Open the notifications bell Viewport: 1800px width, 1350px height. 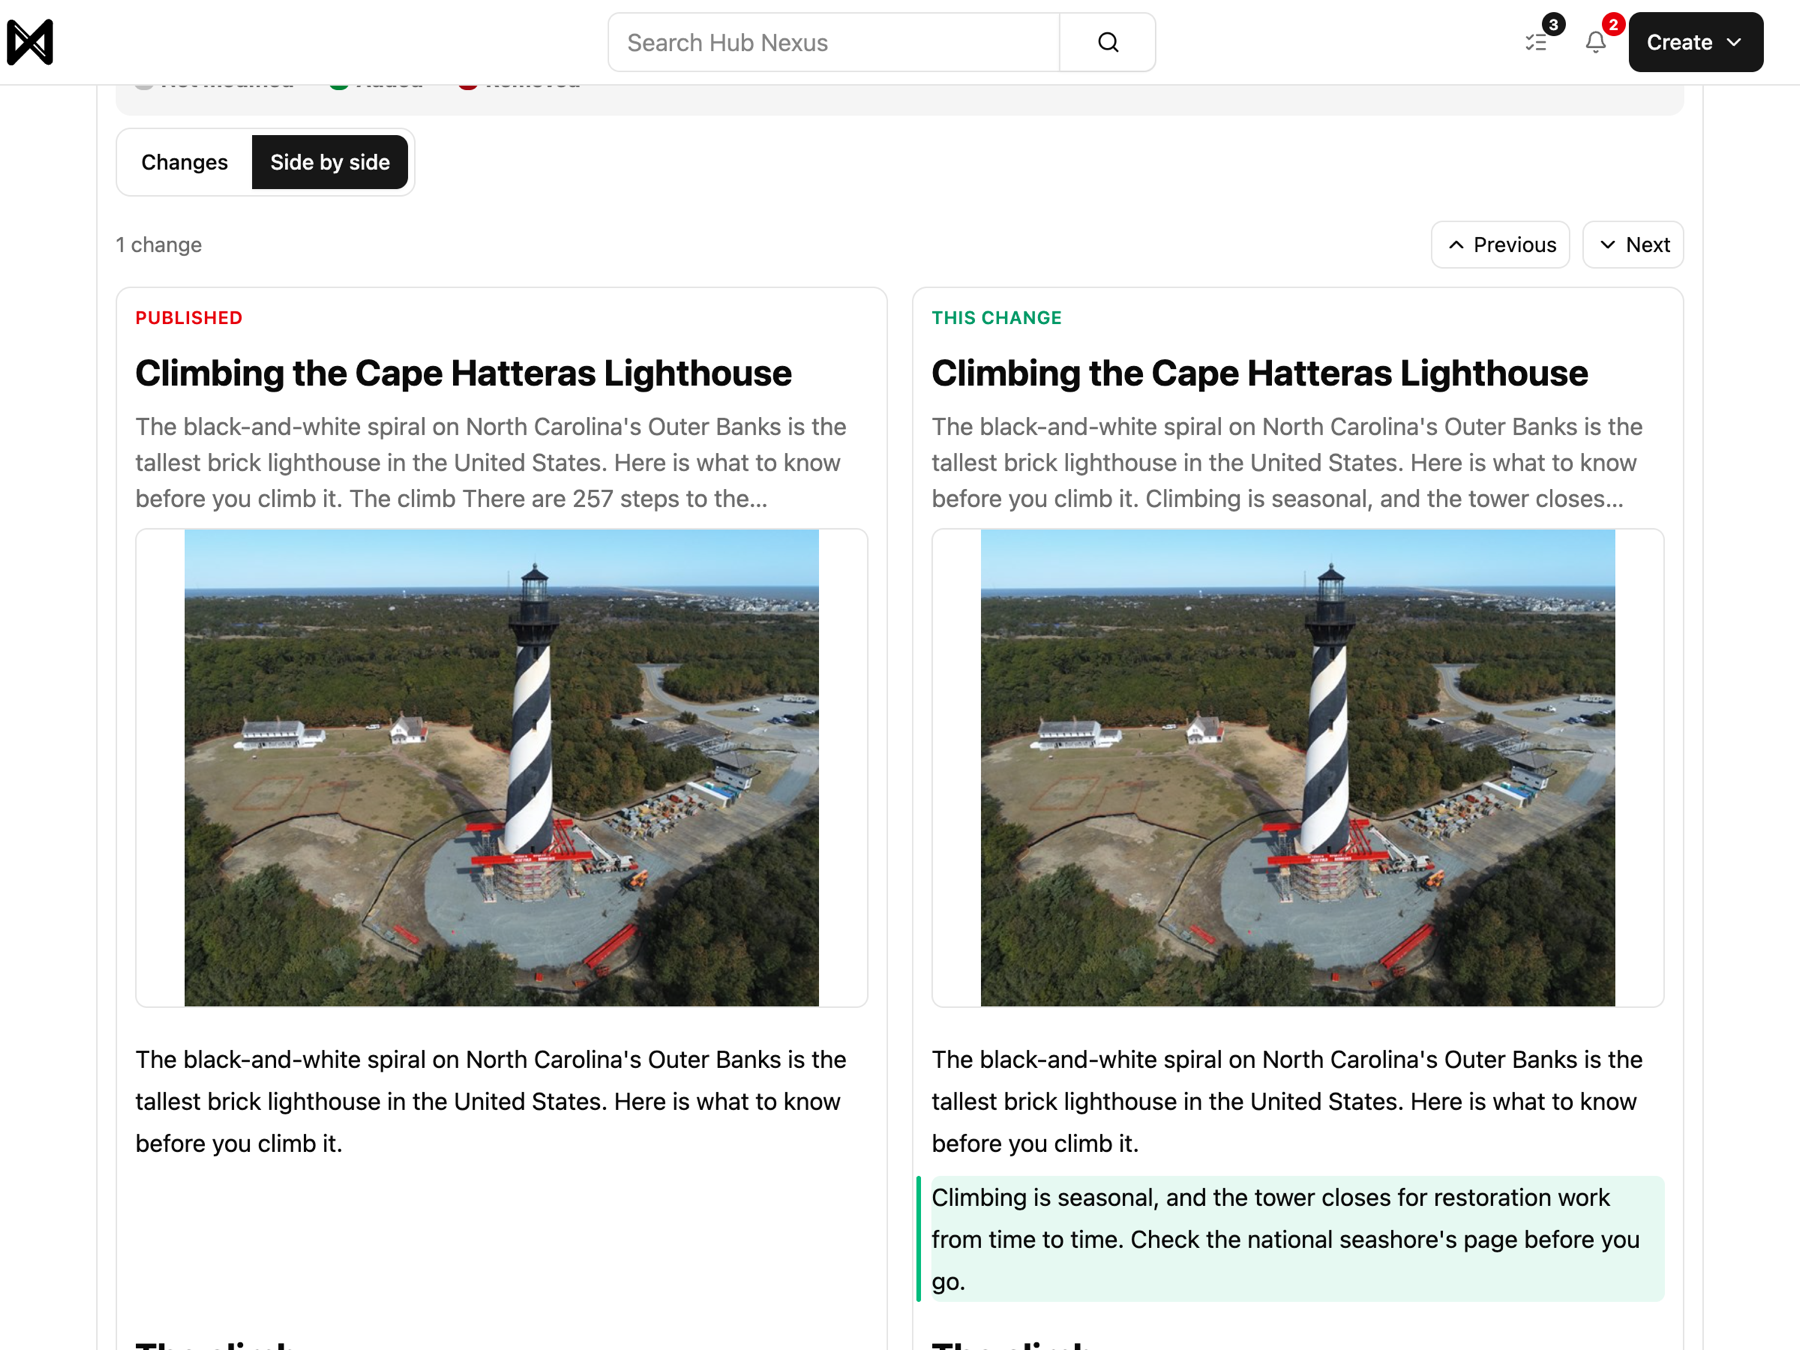tap(1595, 42)
